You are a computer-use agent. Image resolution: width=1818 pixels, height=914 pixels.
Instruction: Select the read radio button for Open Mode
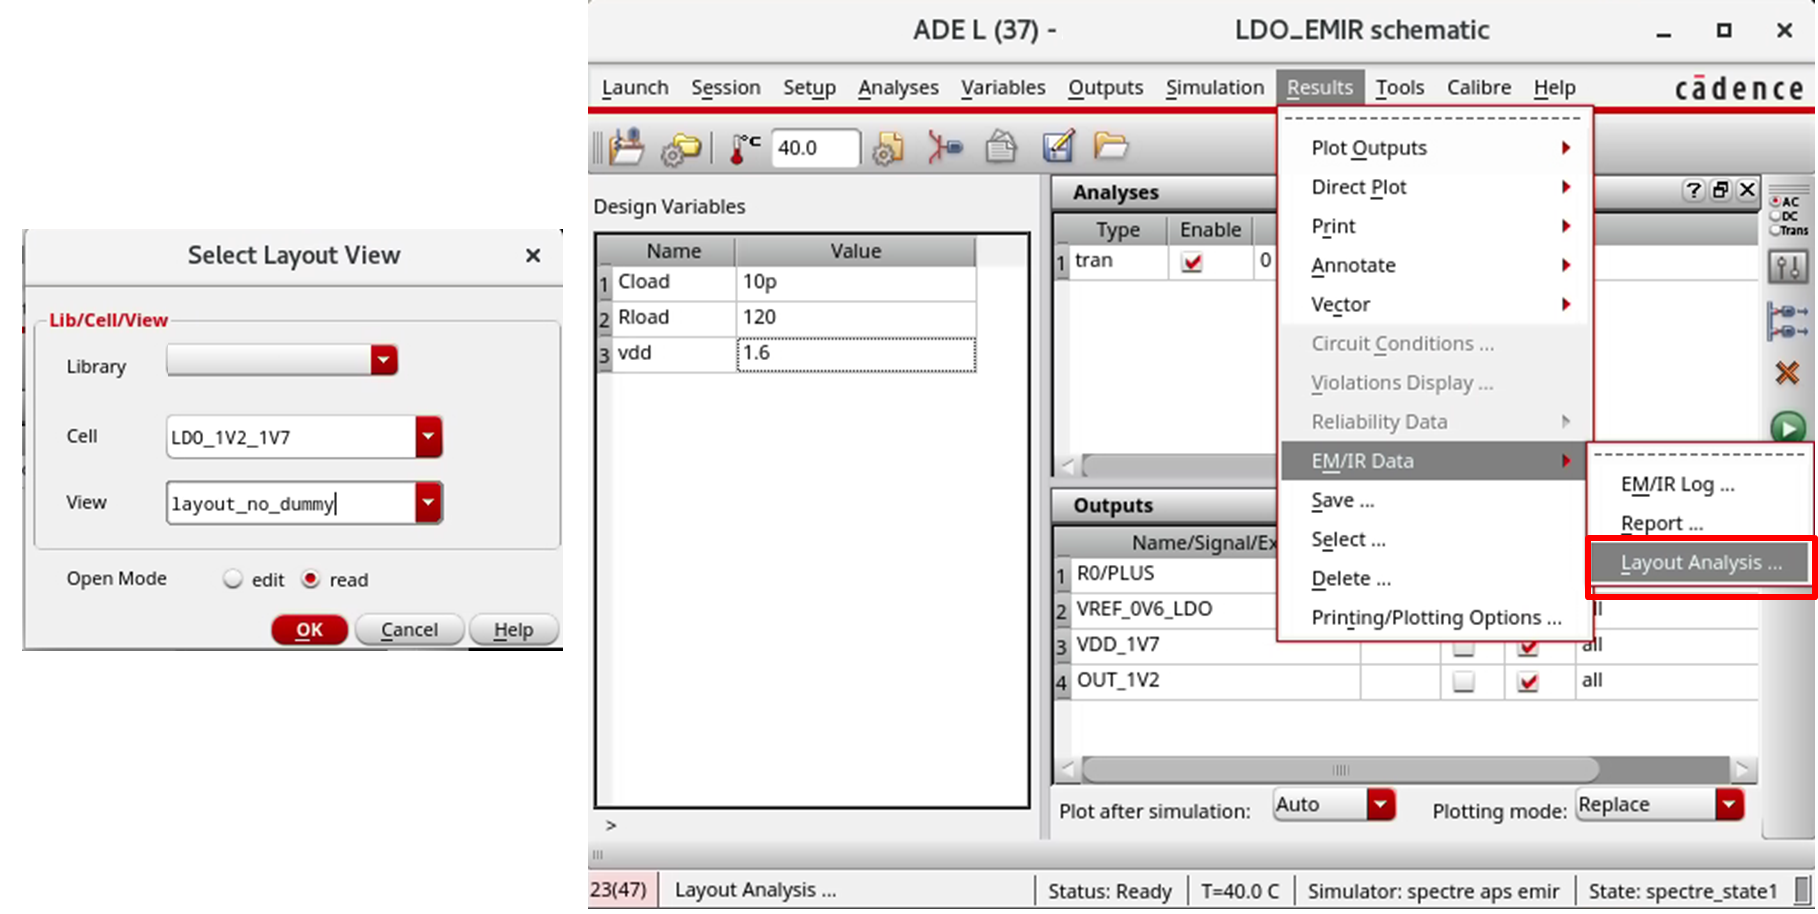[x=311, y=579]
